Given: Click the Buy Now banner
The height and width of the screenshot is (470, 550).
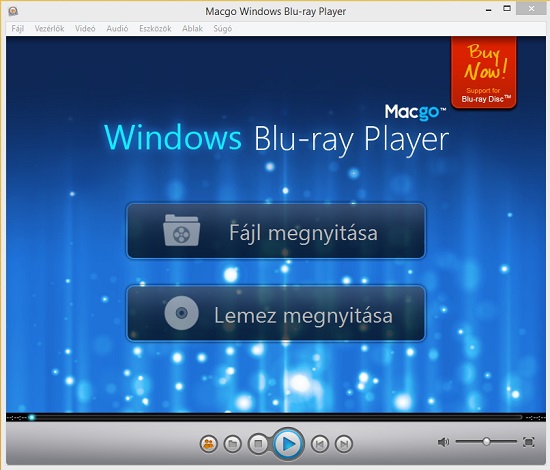Looking at the screenshot, I should 484,72.
